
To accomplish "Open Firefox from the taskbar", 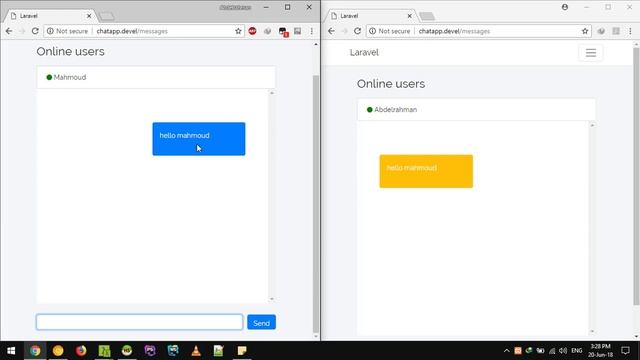I will coord(81,351).
